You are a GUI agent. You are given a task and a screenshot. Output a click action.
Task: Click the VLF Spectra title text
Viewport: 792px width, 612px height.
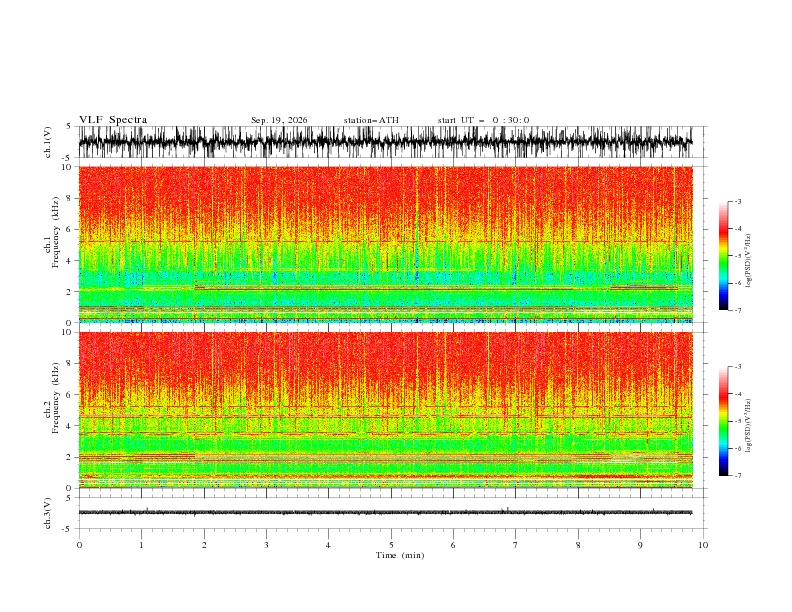[x=113, y=120]
